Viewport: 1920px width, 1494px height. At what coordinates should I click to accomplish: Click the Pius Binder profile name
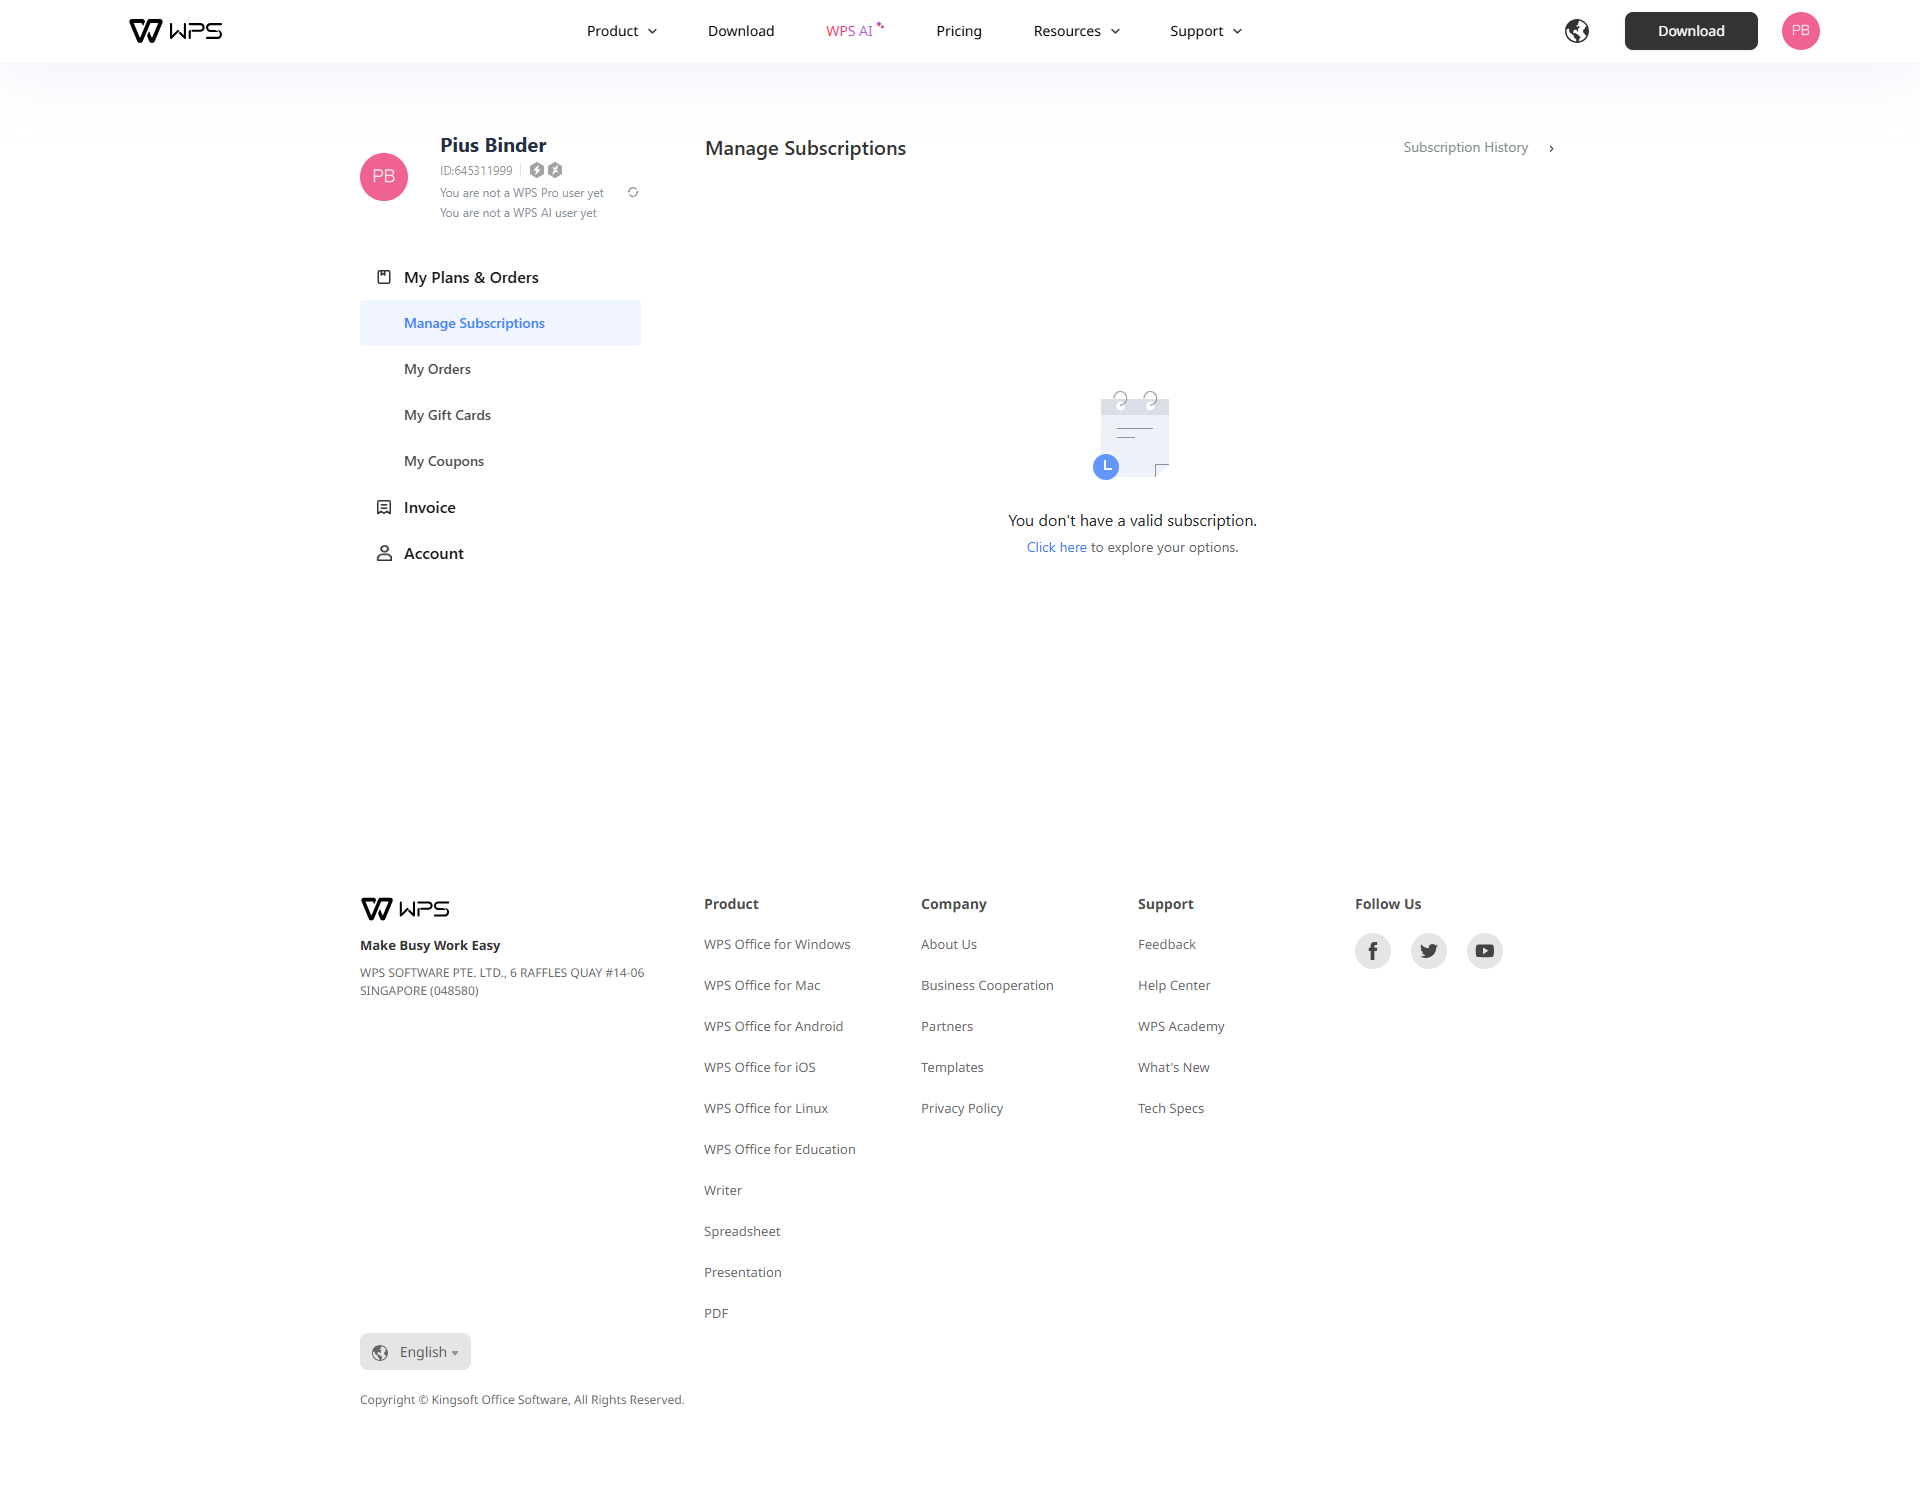(493, 145)
